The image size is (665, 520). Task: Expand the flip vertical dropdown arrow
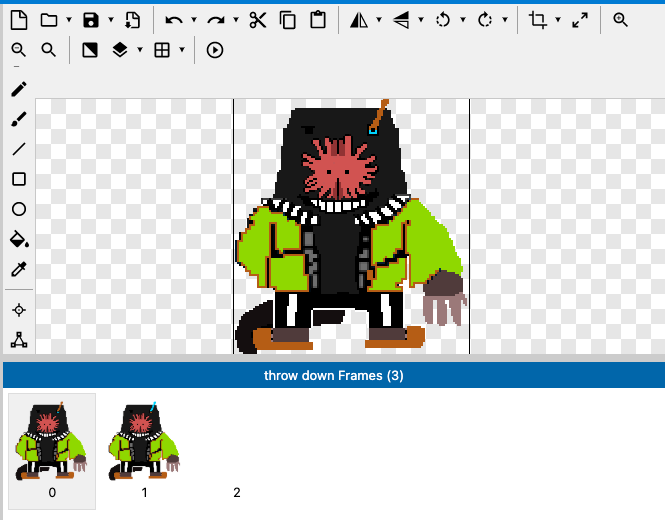tap(421, 20)
